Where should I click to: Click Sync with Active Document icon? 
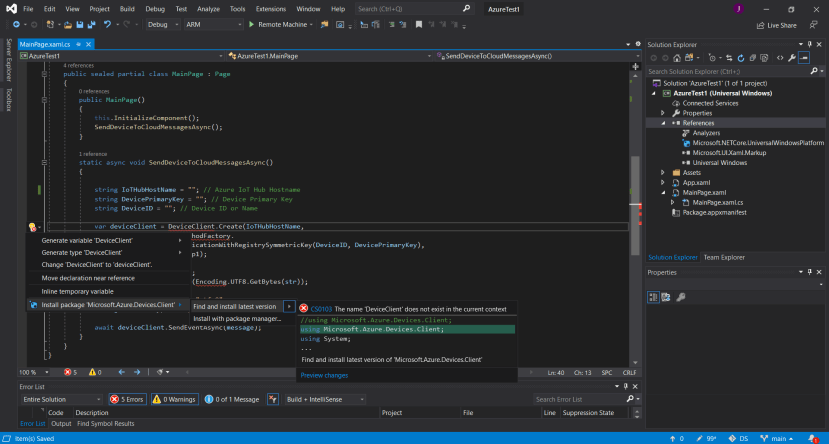[729, 58]
